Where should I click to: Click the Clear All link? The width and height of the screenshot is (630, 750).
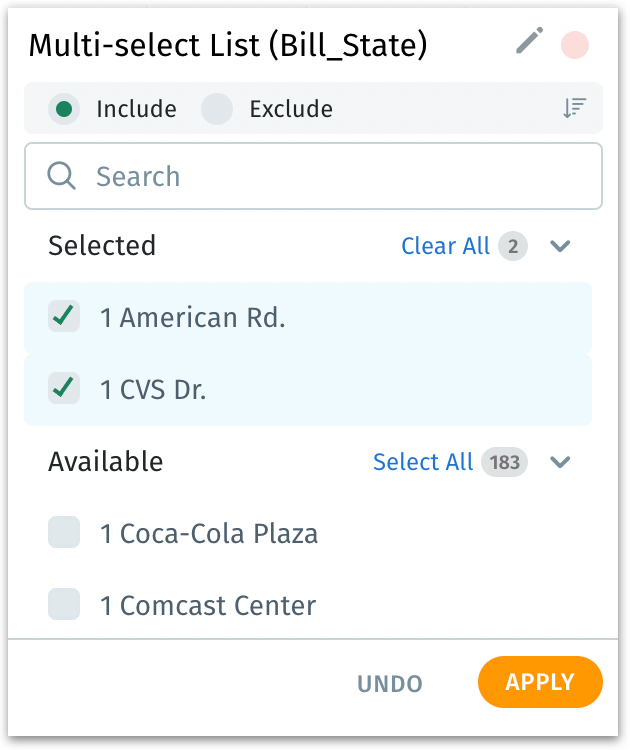(x=445, y=246)
